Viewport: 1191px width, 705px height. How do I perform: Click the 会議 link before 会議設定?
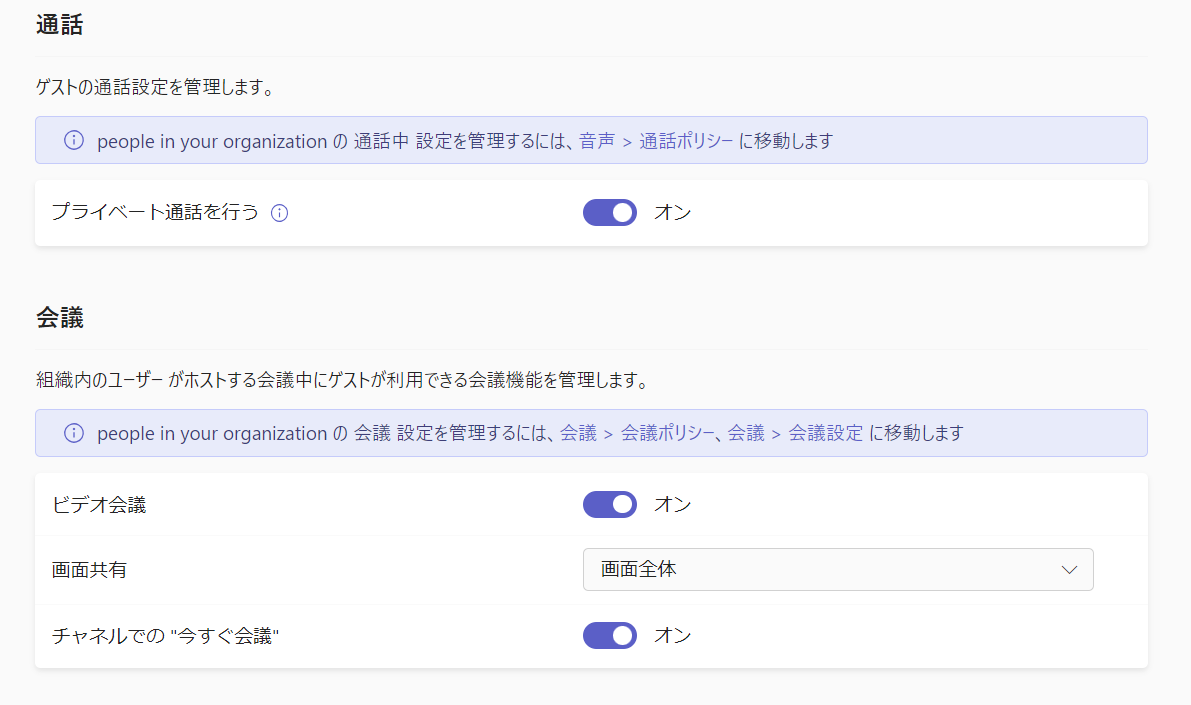tap(746, 433)
